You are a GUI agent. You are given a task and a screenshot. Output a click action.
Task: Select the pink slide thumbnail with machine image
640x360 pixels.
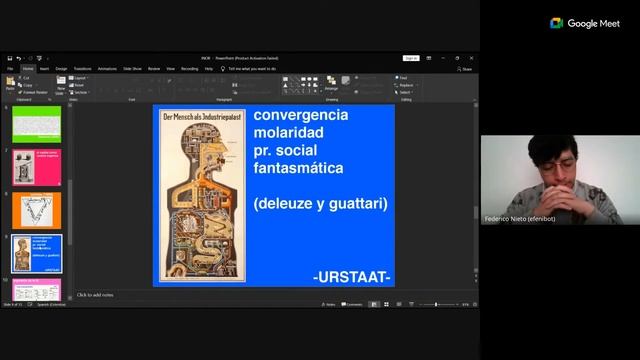coord(37,167)
